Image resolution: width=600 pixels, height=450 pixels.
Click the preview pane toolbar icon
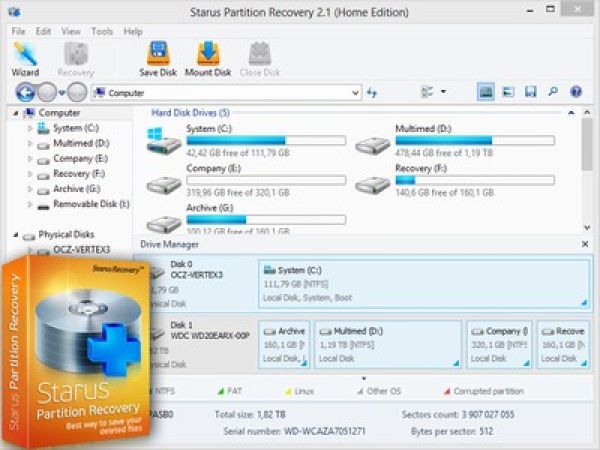coord(508,92)
